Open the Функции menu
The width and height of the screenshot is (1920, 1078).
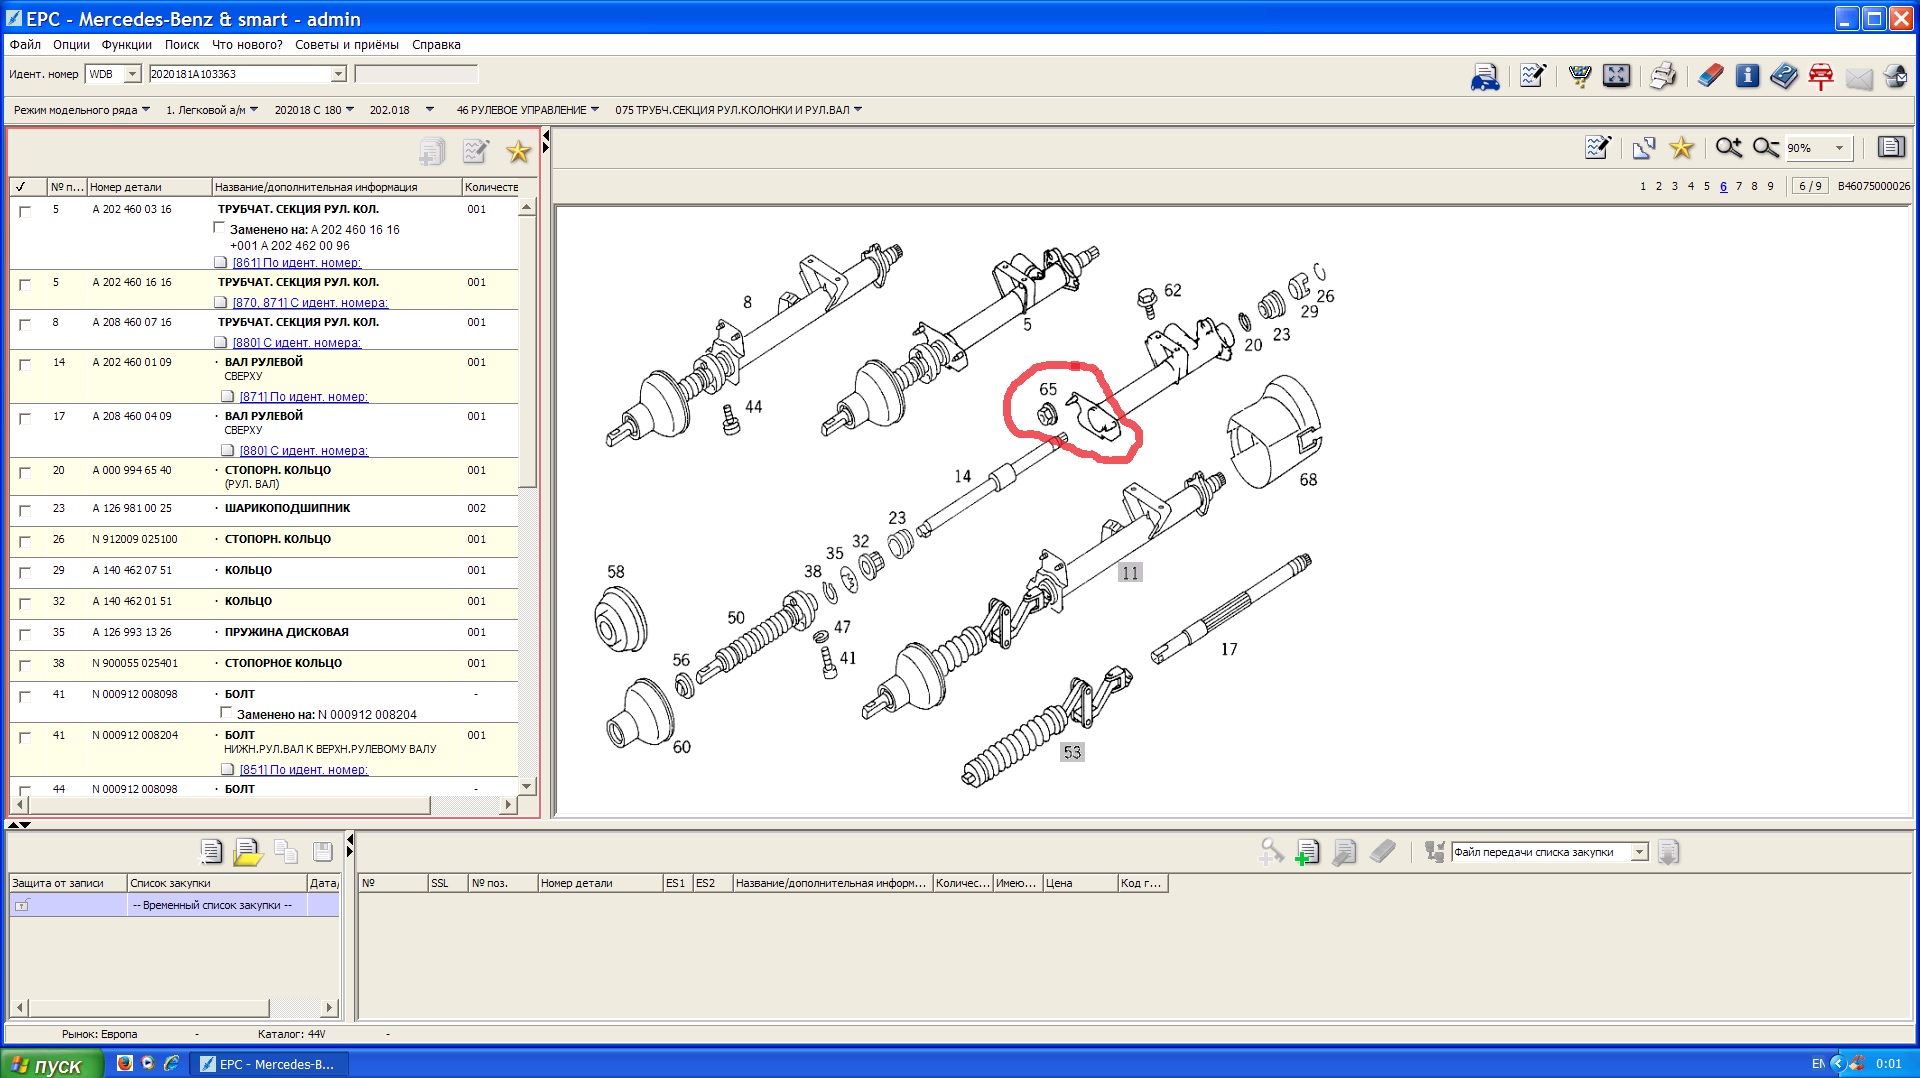tap(127, 44)
